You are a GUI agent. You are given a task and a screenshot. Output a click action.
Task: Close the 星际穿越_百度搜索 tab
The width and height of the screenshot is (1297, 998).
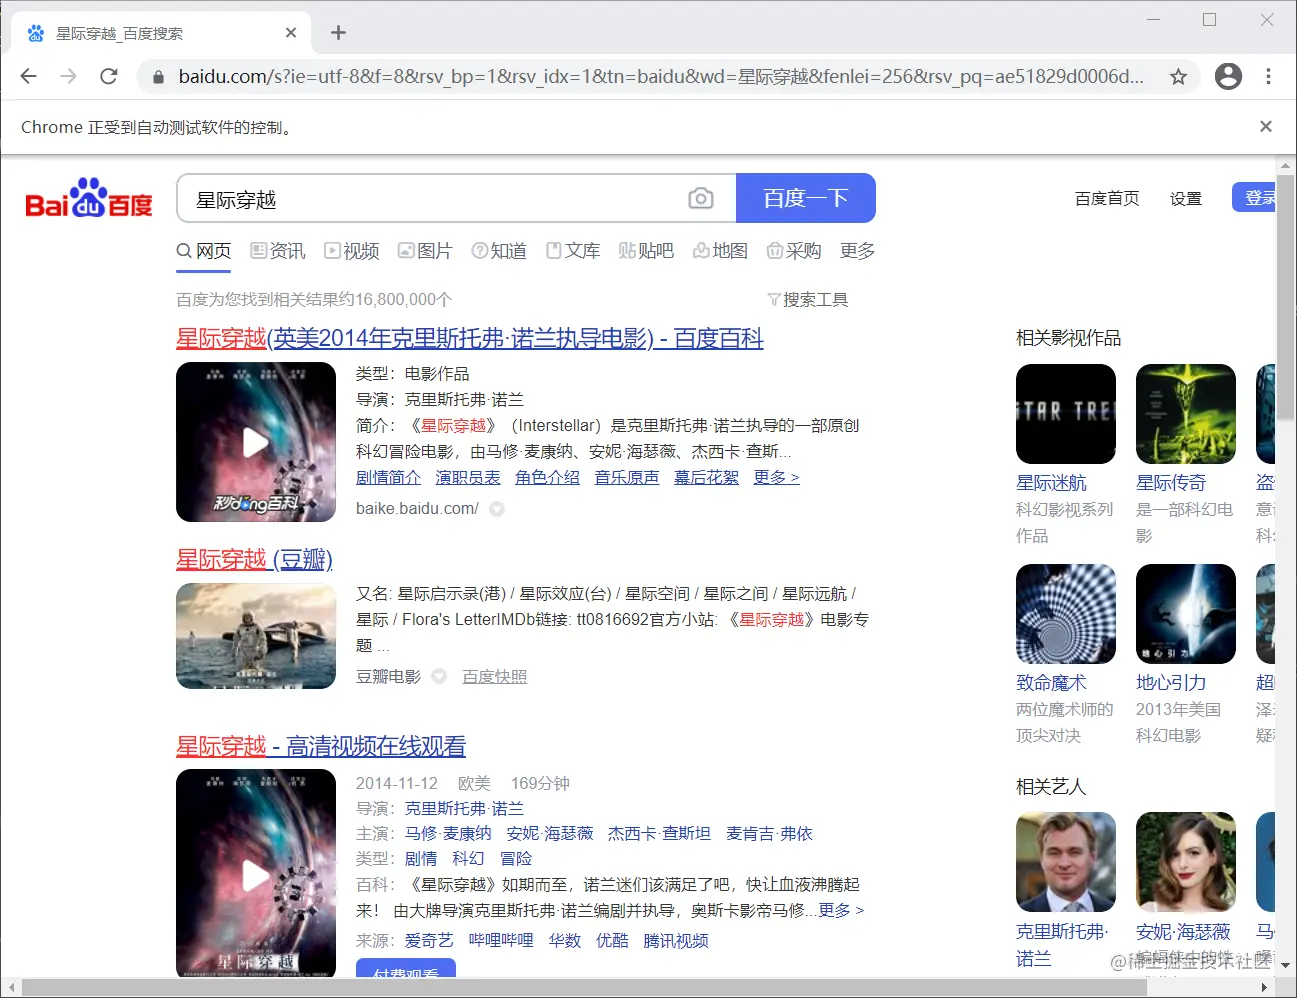[291, 33]
